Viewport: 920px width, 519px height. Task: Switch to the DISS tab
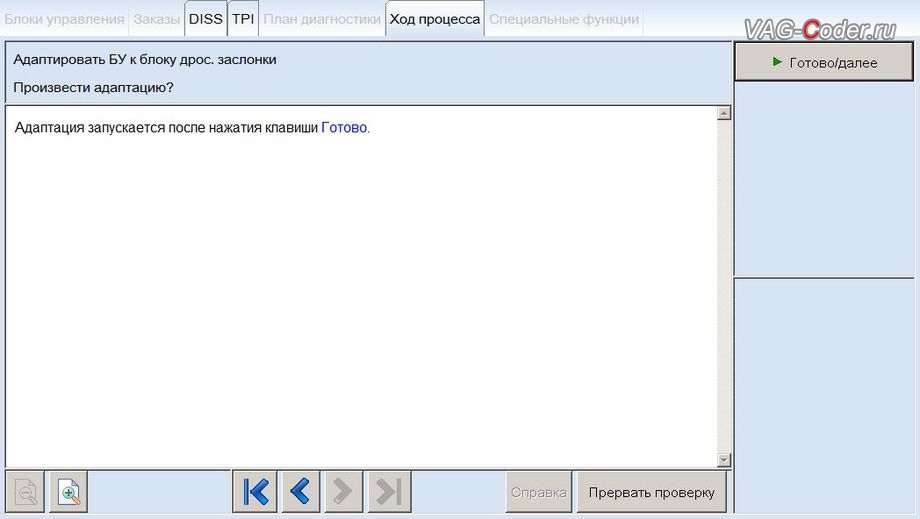click(x=205, y=19)
